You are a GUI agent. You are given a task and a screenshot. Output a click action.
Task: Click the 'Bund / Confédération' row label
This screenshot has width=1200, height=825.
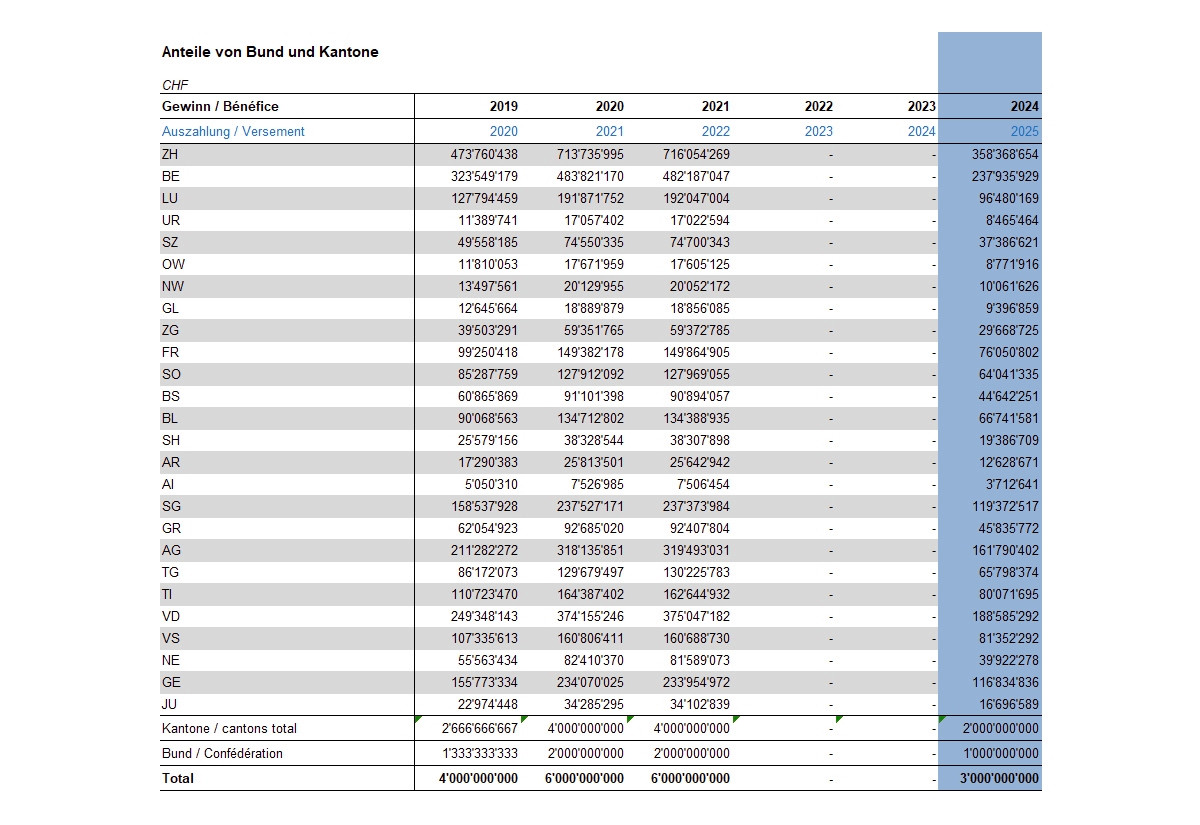click(x=222, y=754)
